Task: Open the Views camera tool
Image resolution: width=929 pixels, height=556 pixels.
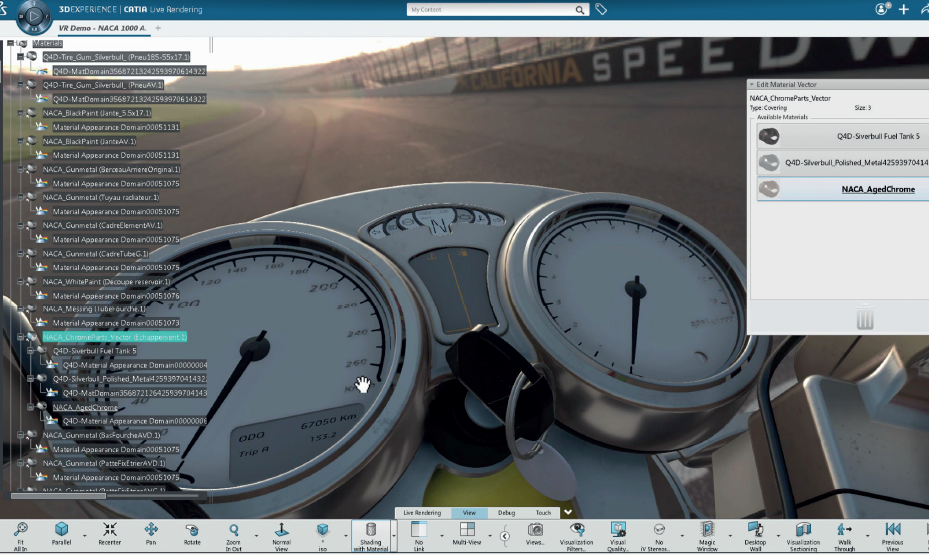Action: pos(535,534)
